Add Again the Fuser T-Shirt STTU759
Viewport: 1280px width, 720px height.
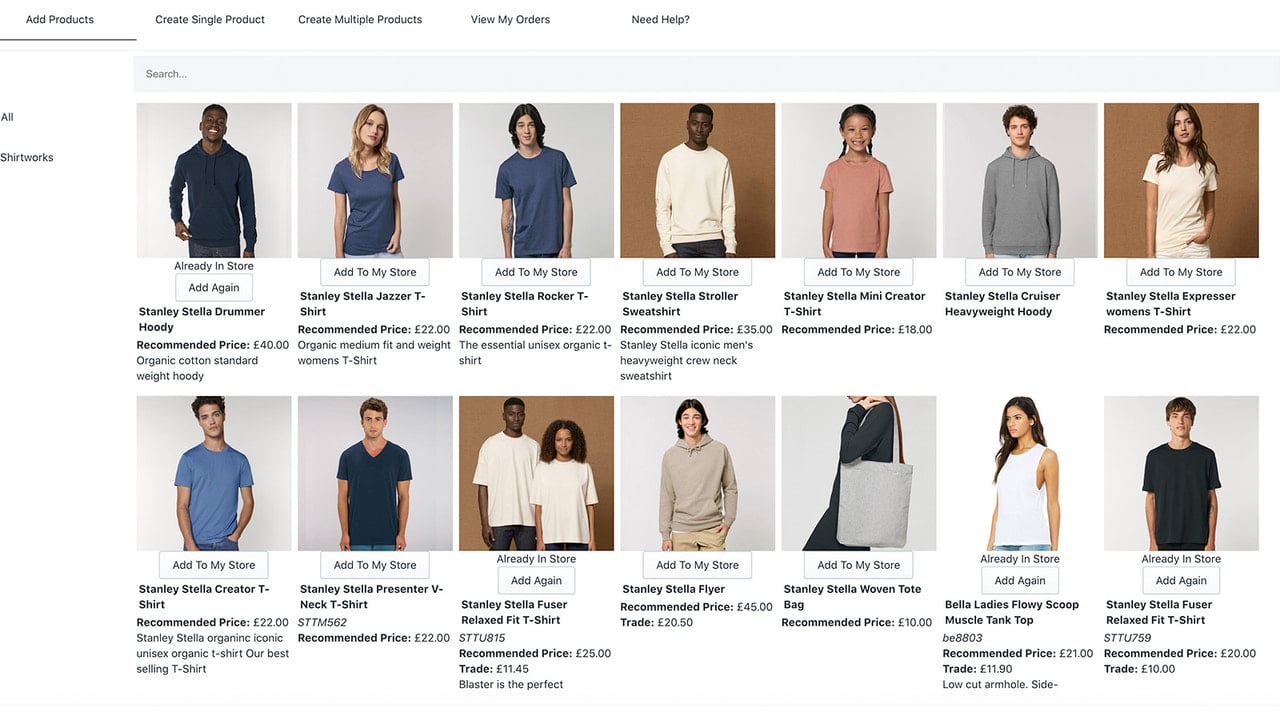(x=1181, y=581)
